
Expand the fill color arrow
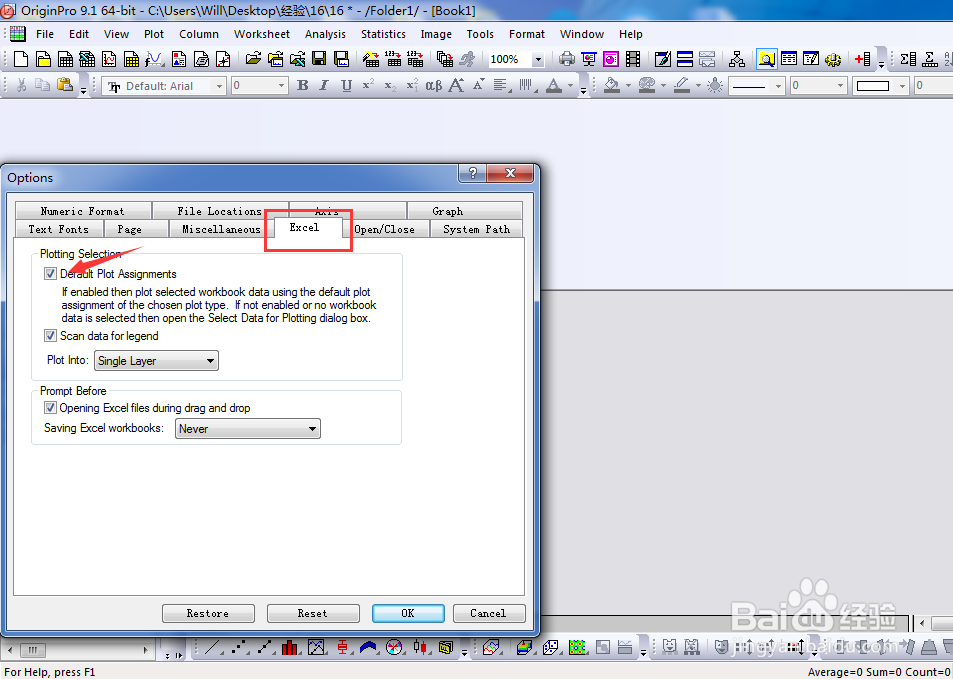(628, 86)
